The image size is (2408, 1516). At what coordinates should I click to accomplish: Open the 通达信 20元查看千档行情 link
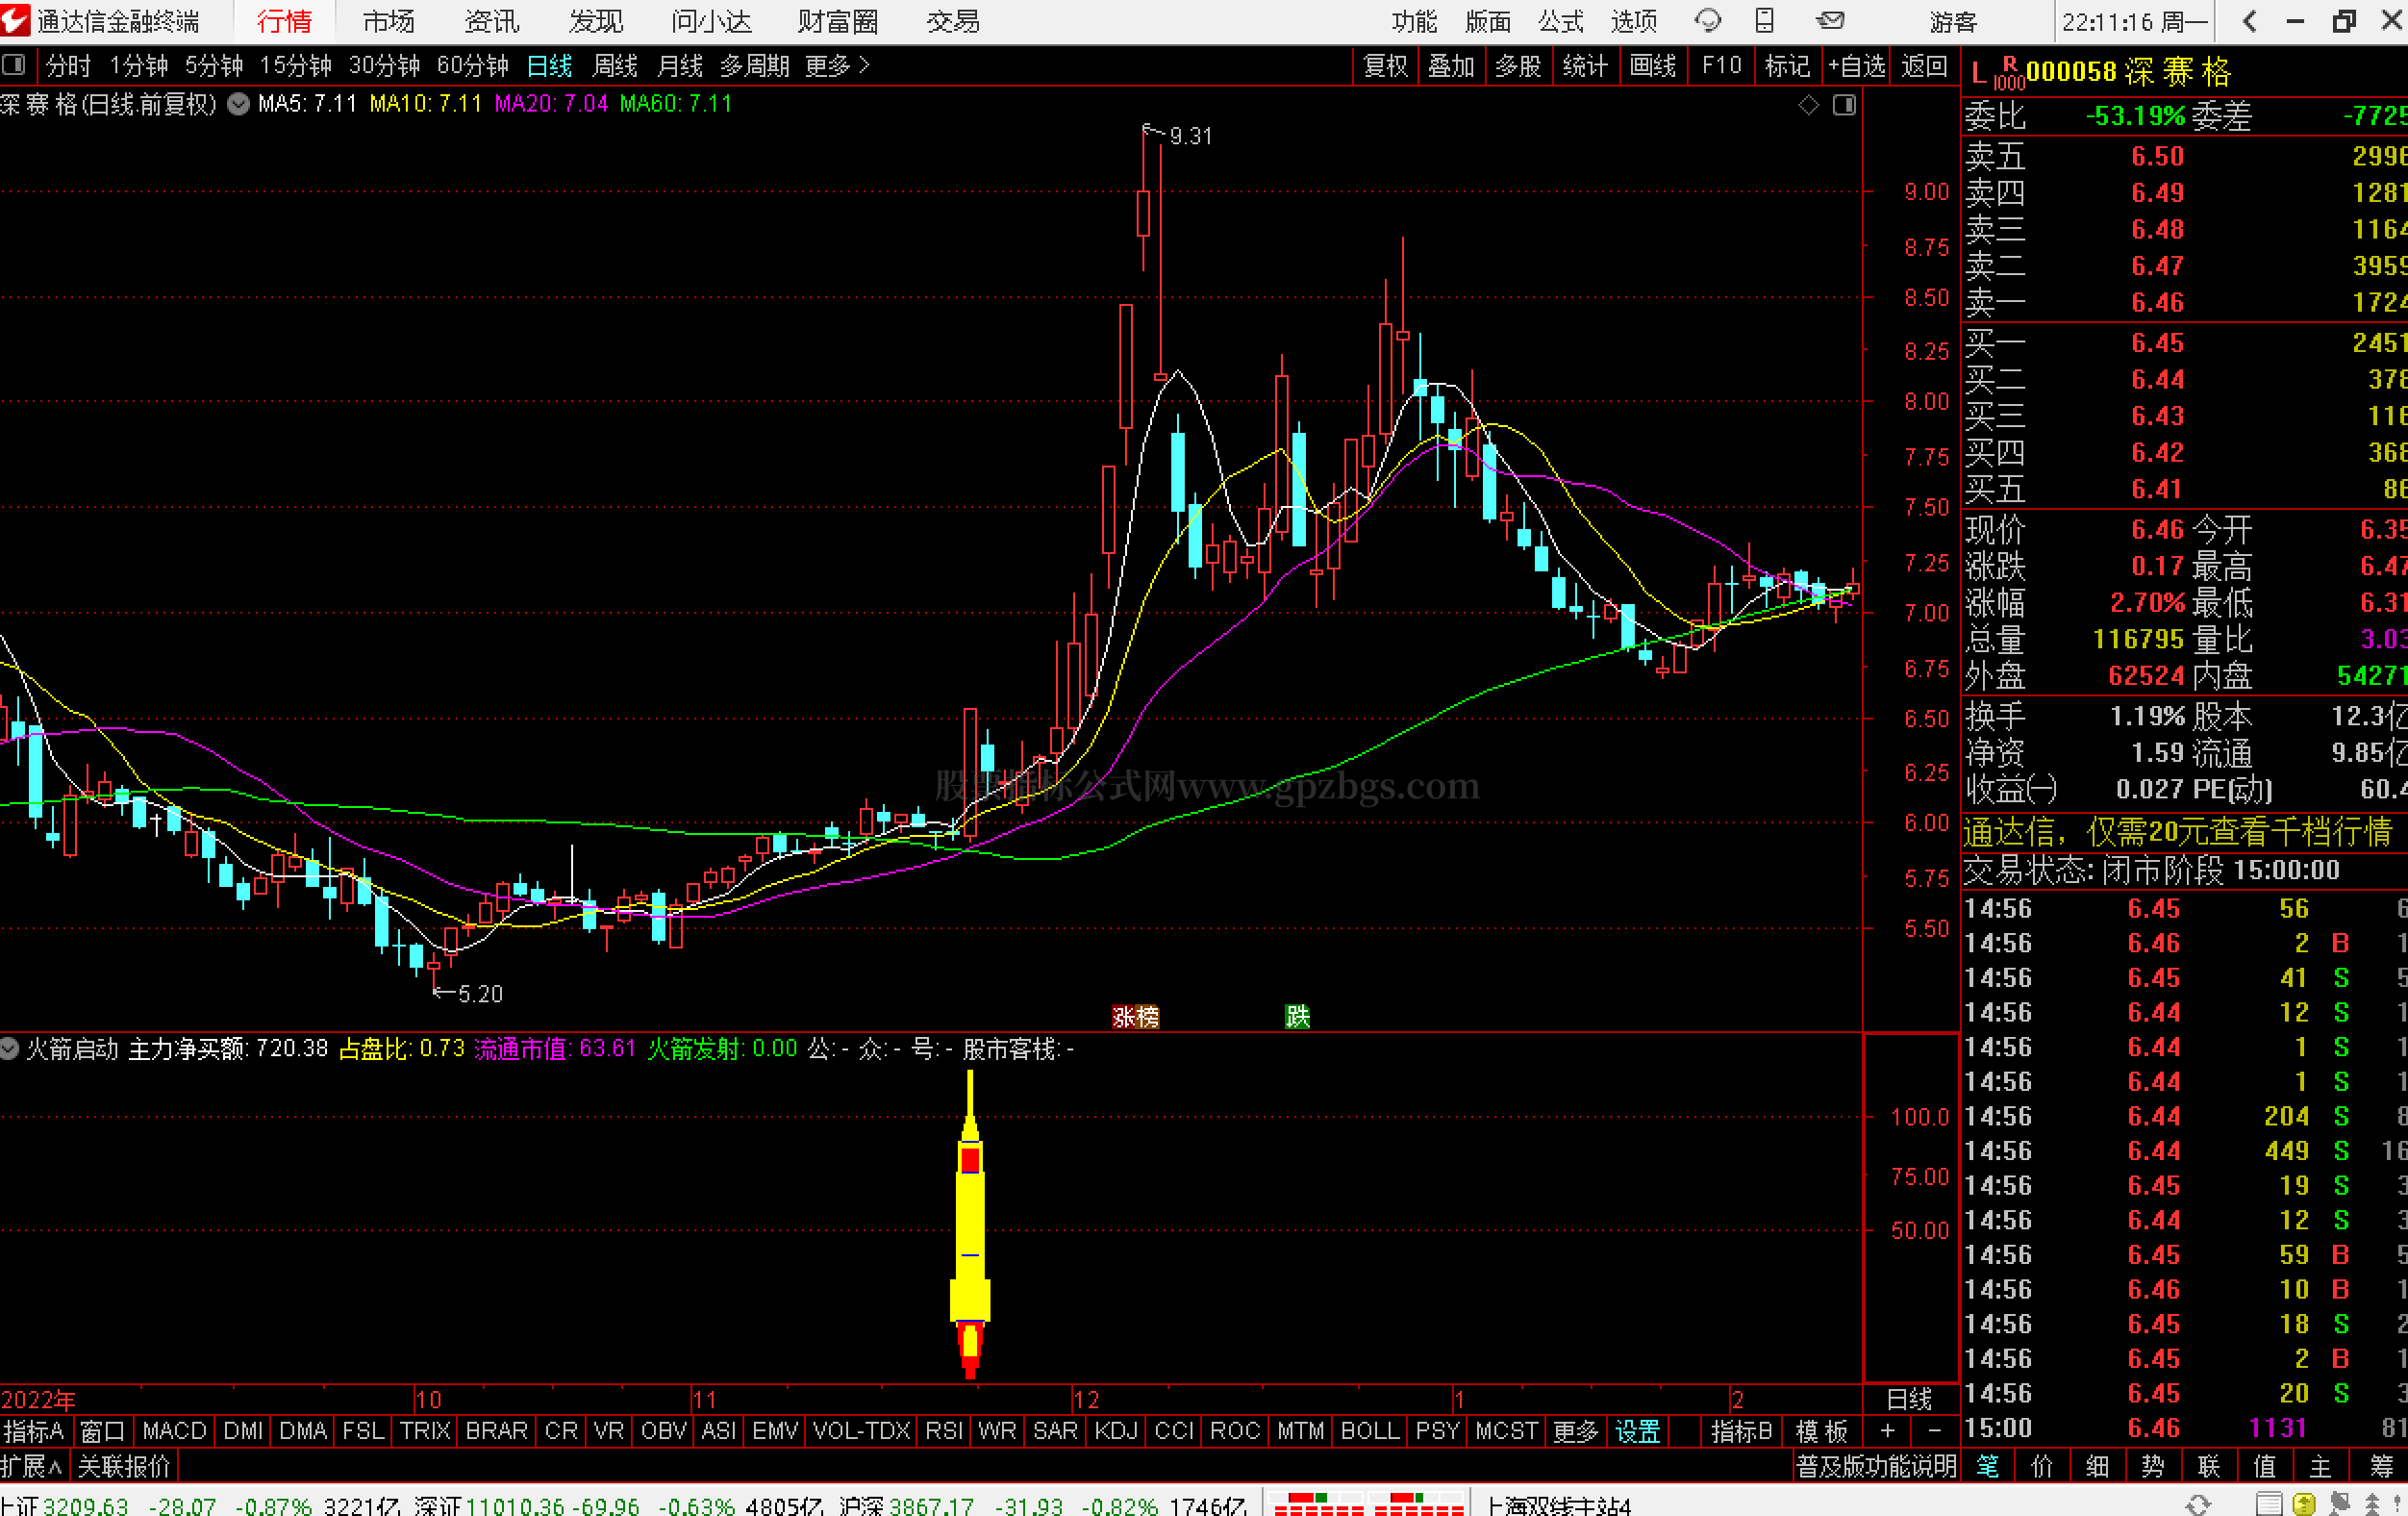click(x=2178, y=831)
